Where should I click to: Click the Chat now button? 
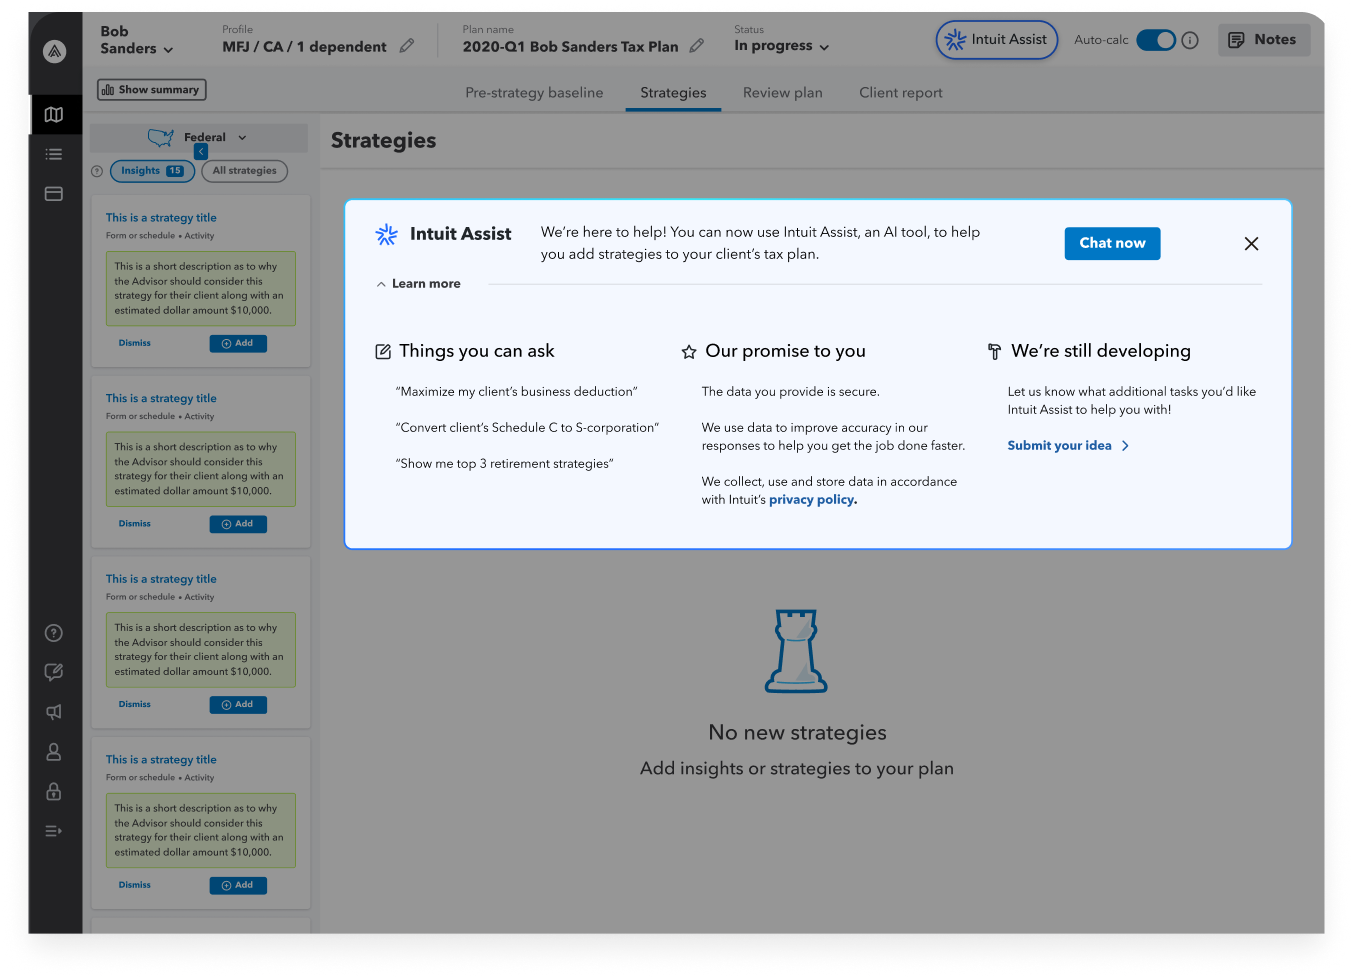click(x=1112, y=243)
